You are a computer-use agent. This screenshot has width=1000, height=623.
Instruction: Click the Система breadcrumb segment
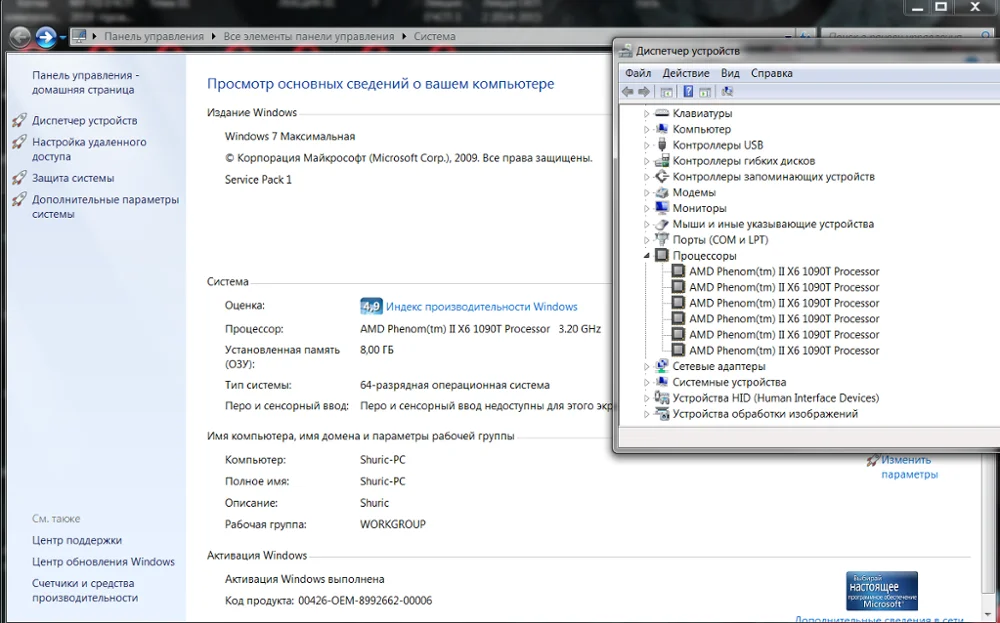[434, 36]
